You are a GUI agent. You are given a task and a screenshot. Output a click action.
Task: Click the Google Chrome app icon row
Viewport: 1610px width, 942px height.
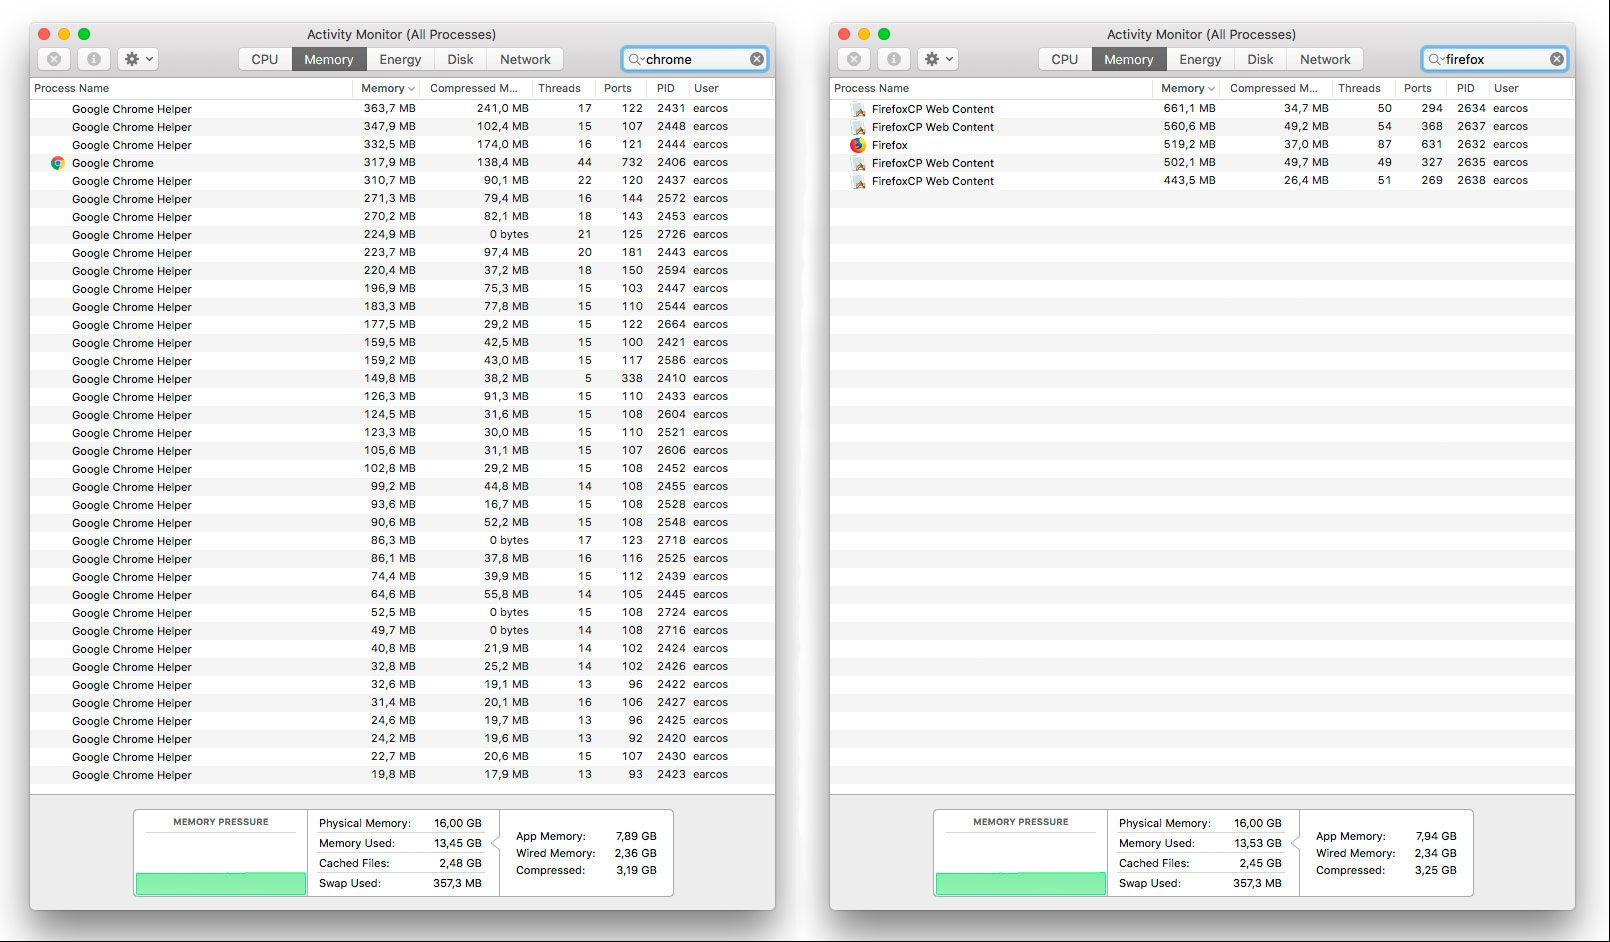click(57, 163)
